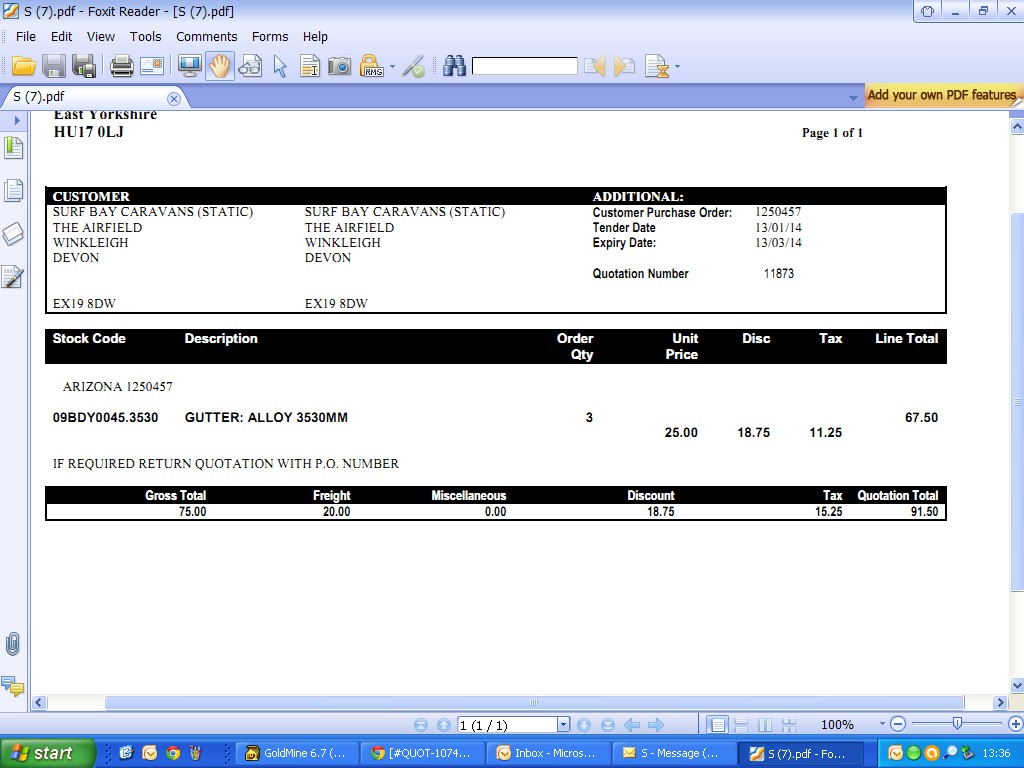Screen dimensions: 1024x768
Task: Select the Select Text tool
Action: (310, 67)
